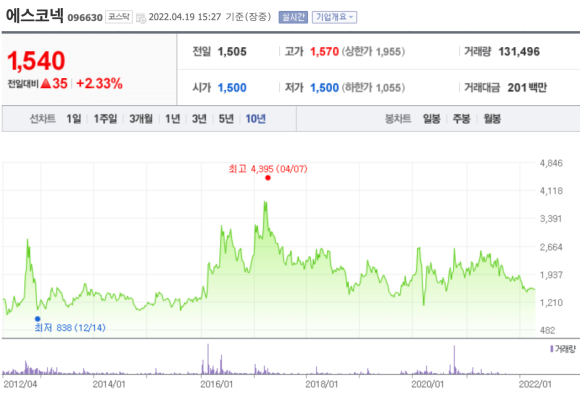Click the upper limit 상한가 1,955 text
This screenshot has width=580, height=395.
point(373,51)
